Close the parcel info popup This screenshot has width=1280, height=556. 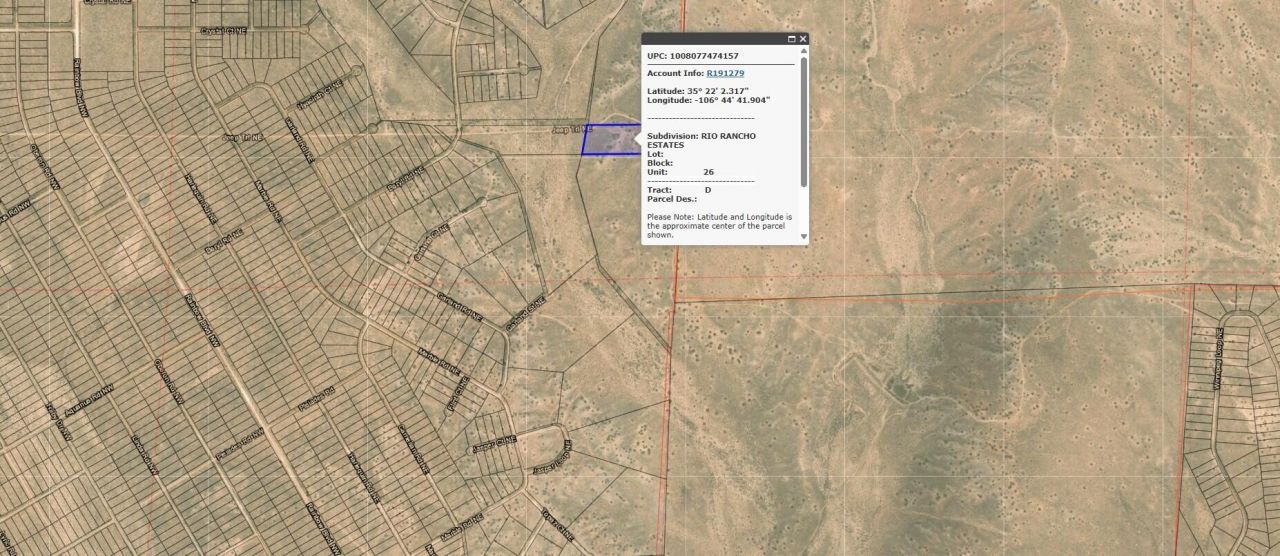pos(803,39)
